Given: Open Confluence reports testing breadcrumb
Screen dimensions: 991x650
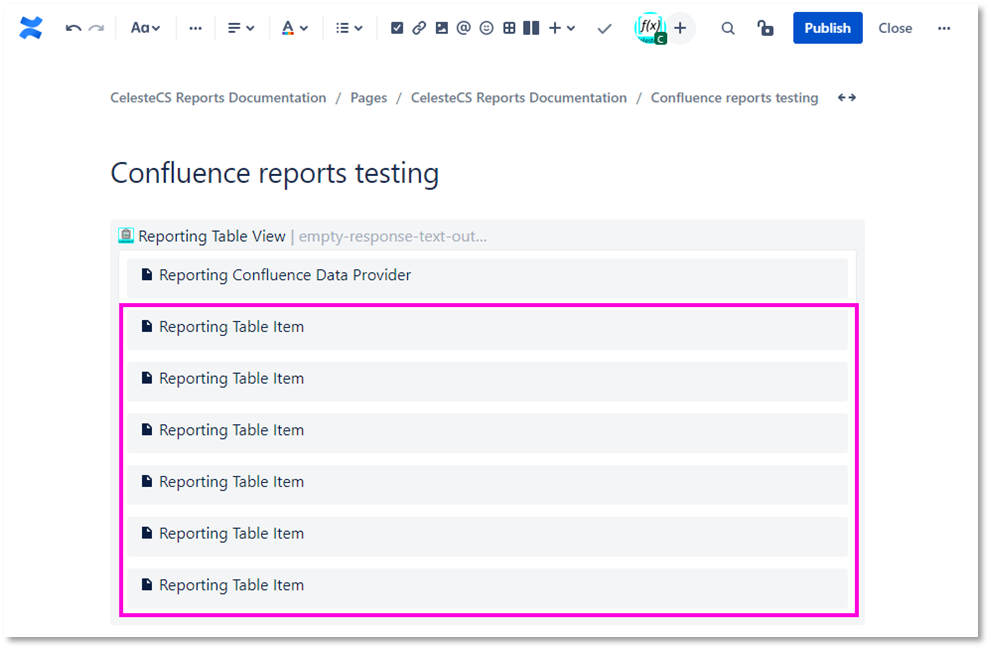Looking at the screenshot, I should pyautogui.click(x=734, y=97).
